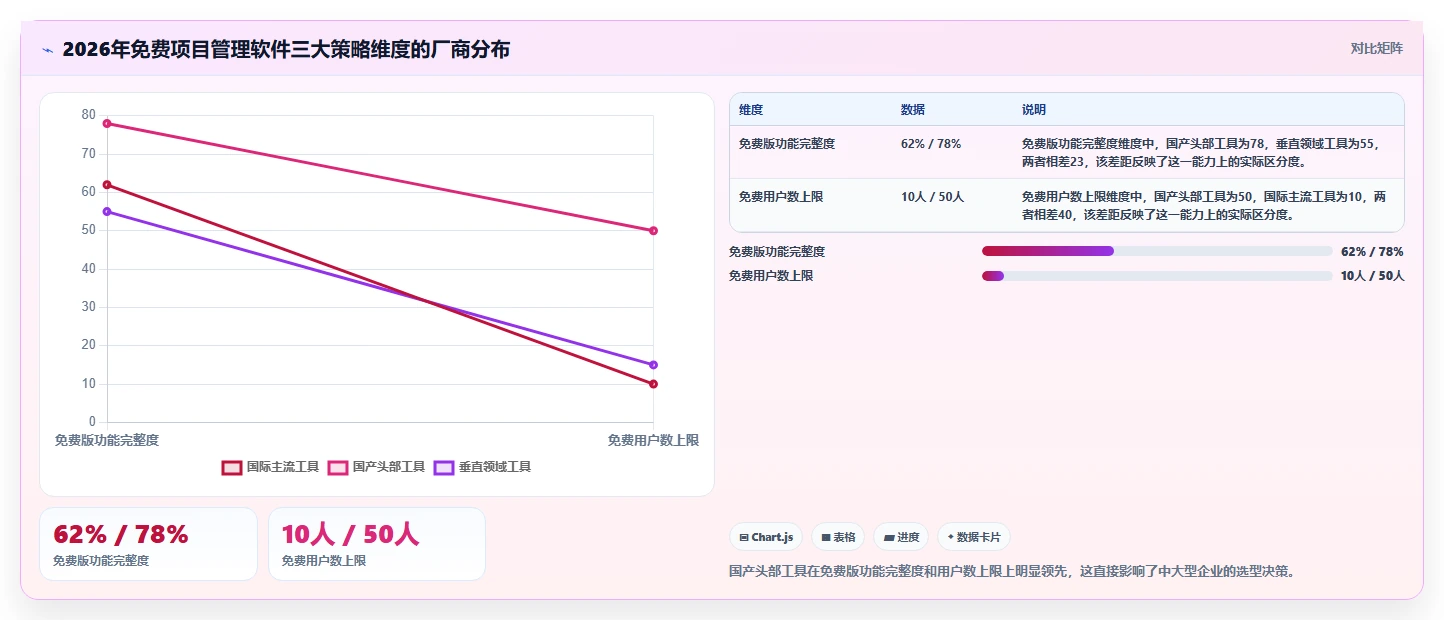Click the 62% / 78% value beside progress bar
Viewport: 1444px width, 620px height.
click(1372, 252)
